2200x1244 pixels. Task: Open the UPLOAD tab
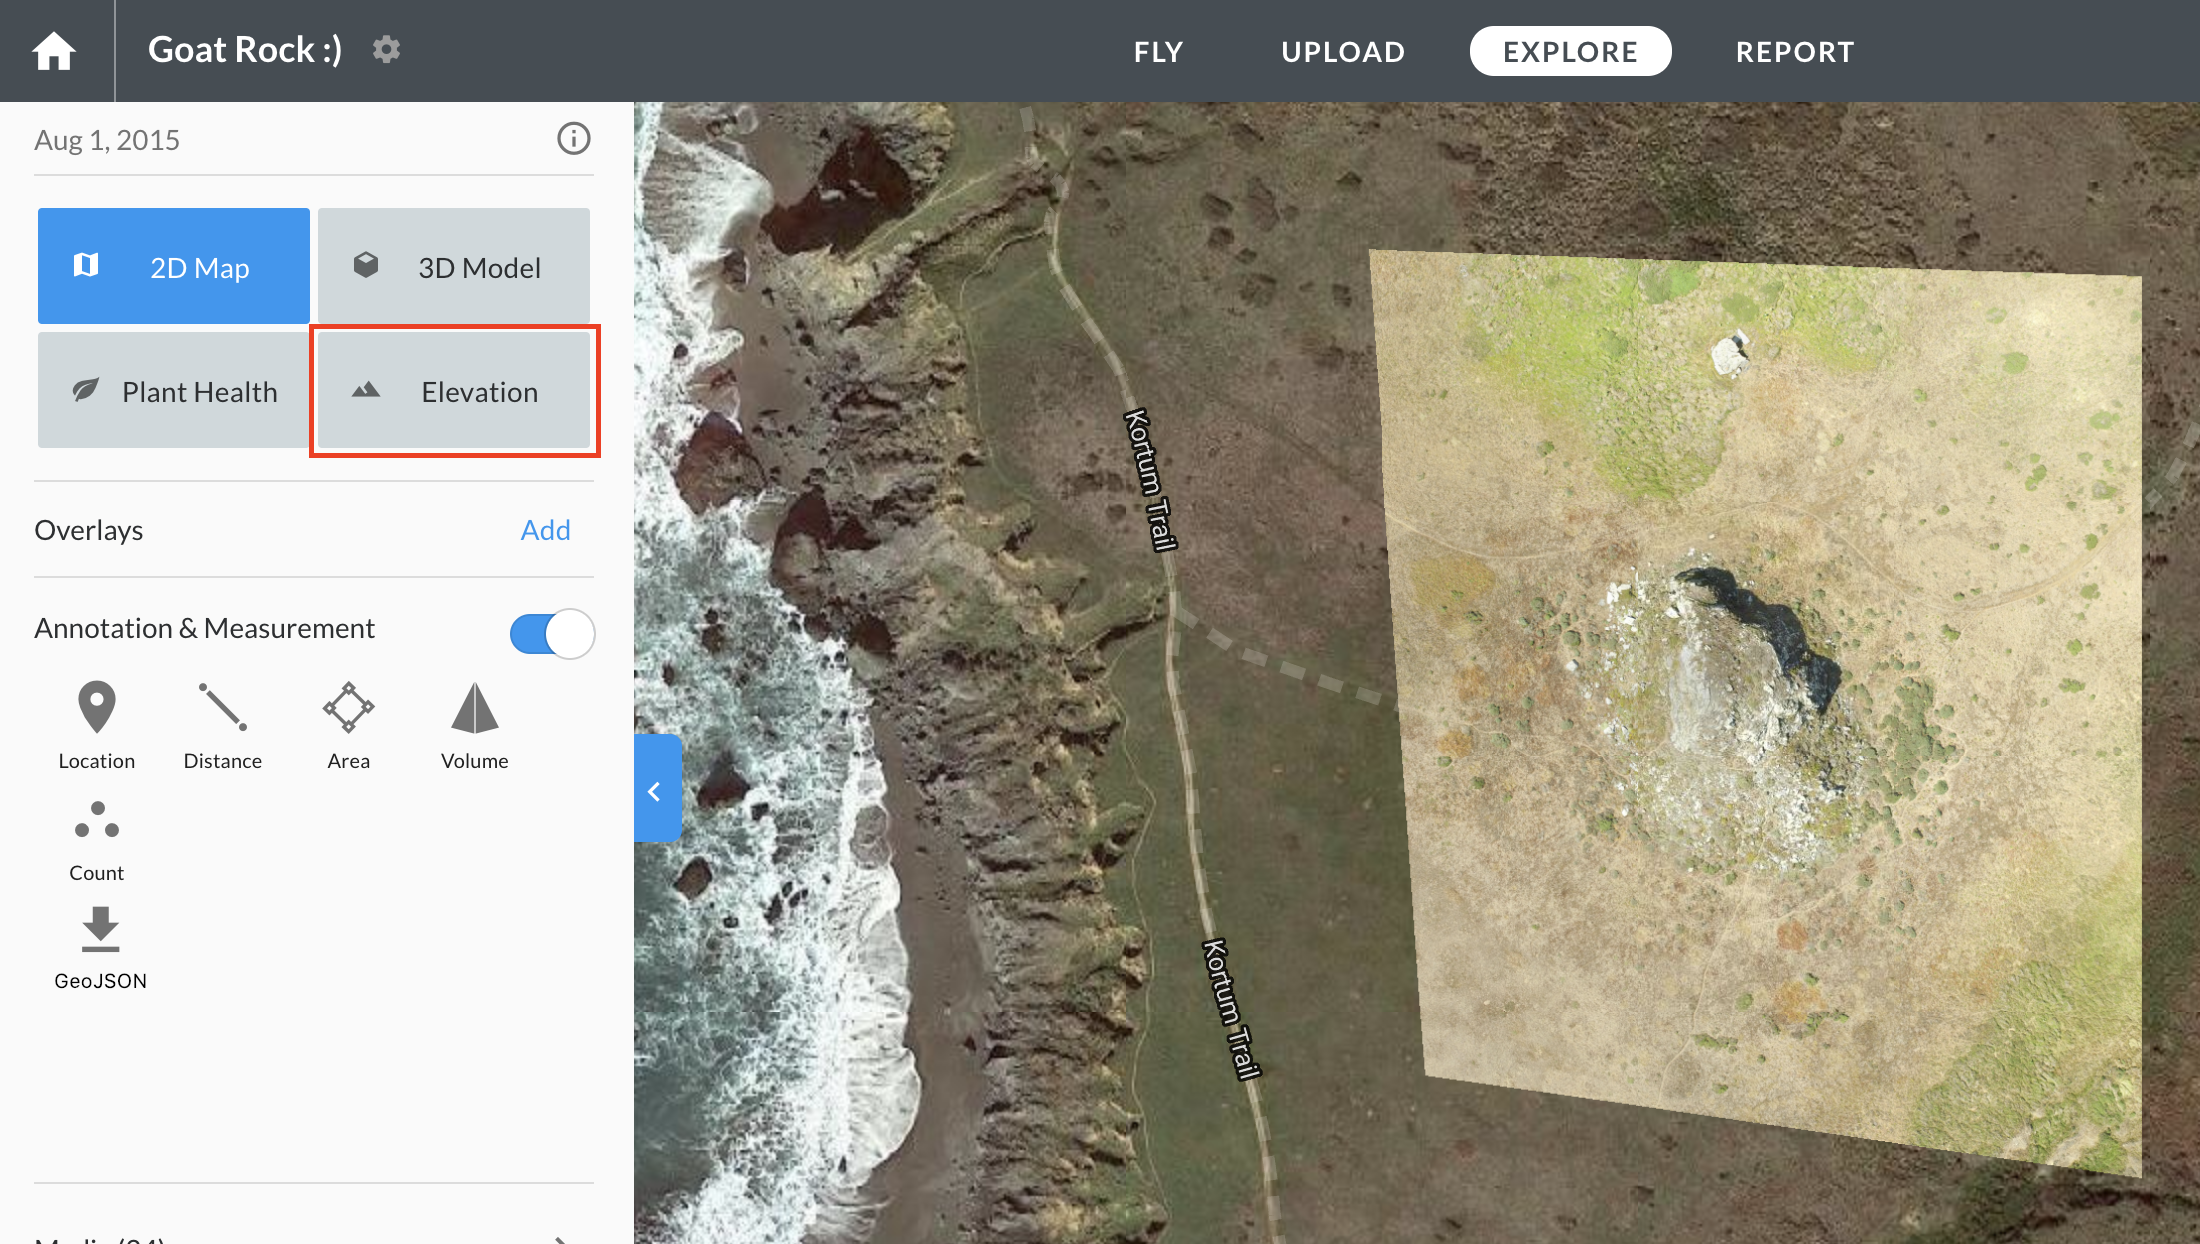tap(1343, 51)
